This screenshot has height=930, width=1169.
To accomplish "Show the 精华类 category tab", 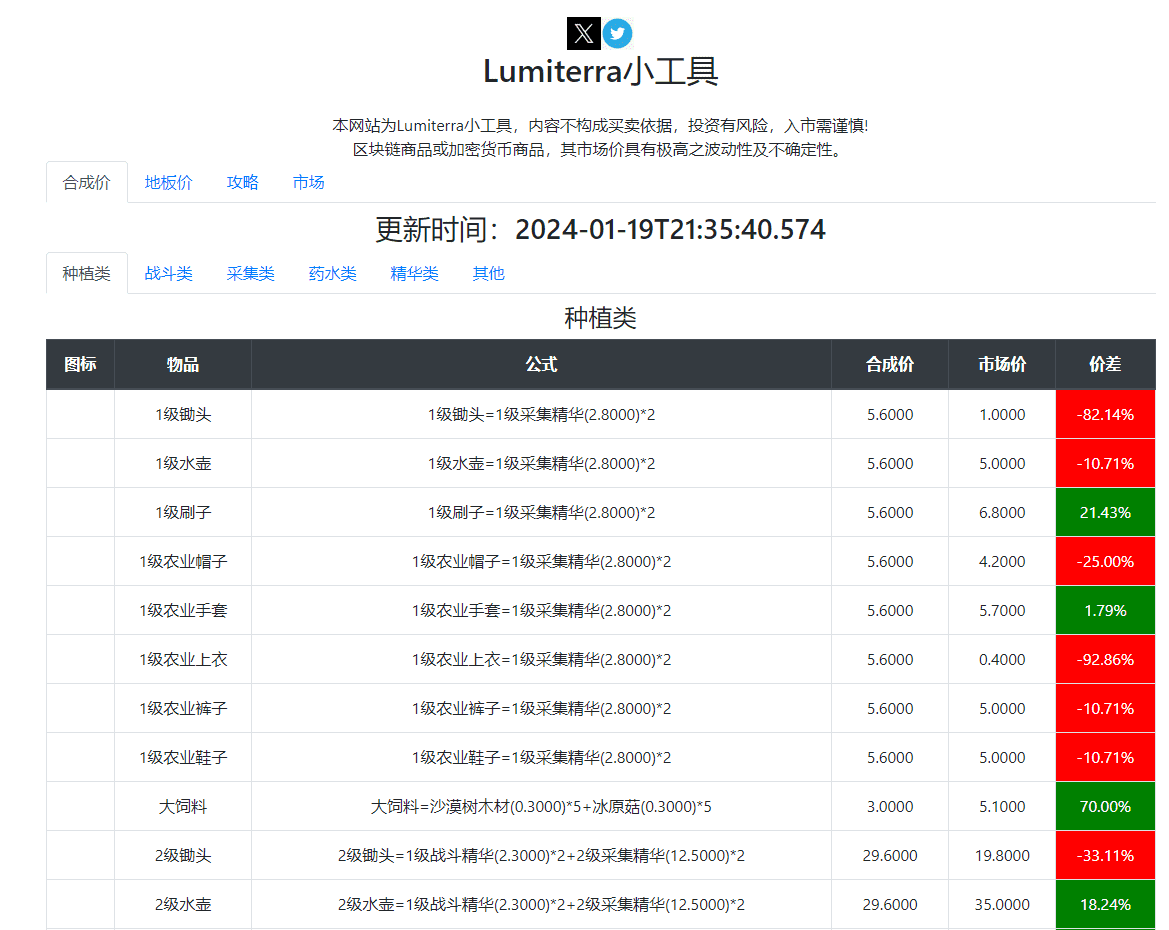I will pyautogui.click(x=414, y=273).
